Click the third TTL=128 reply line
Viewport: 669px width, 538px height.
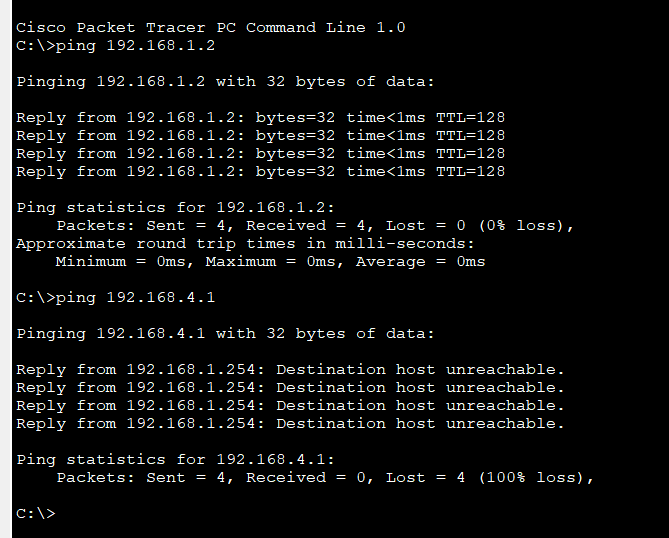(x=261, y=153)
